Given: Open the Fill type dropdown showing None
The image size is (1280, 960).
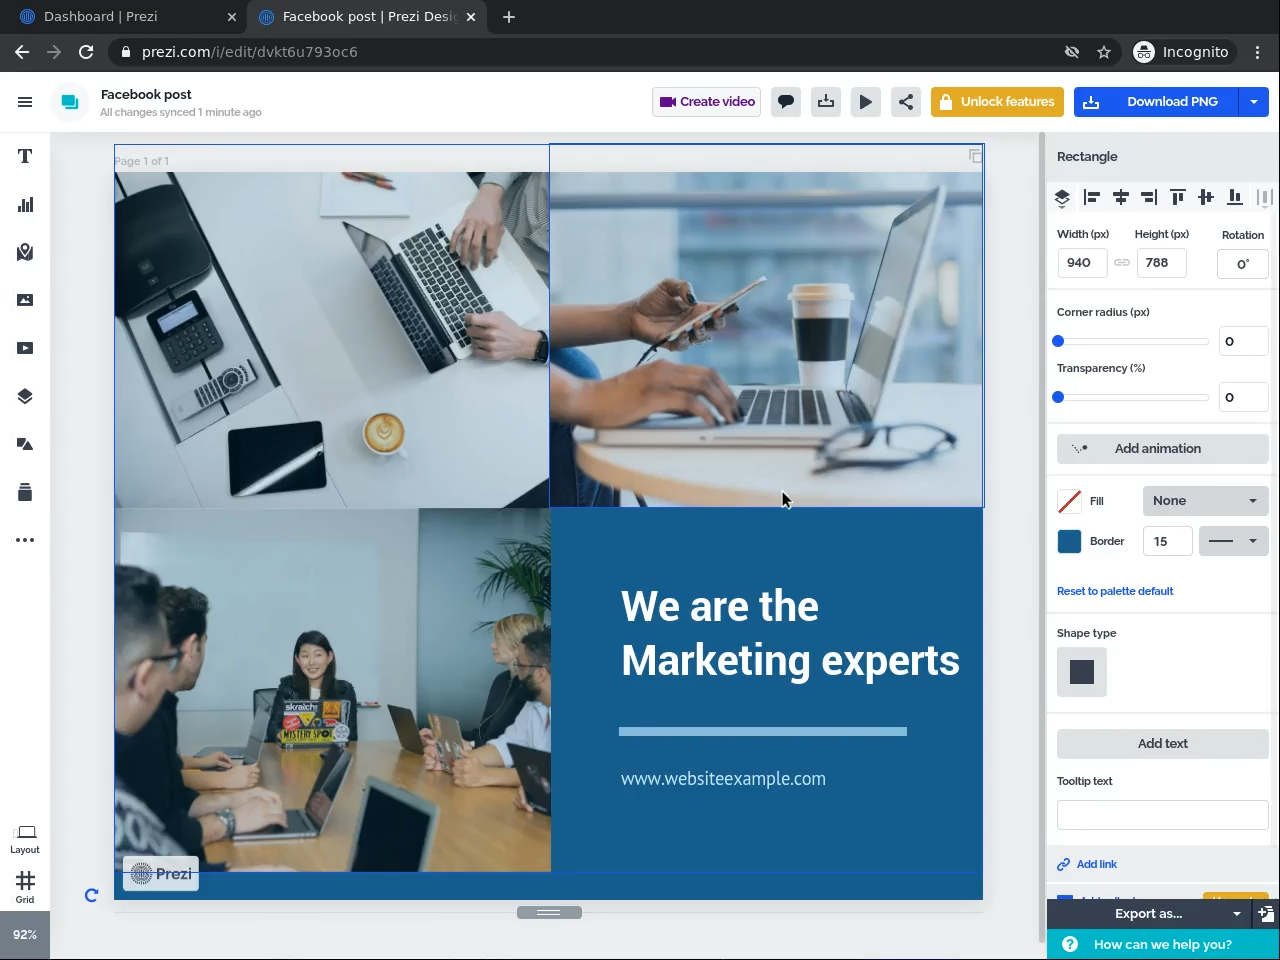Looking at the screenshot, I should click(1205, 501).
